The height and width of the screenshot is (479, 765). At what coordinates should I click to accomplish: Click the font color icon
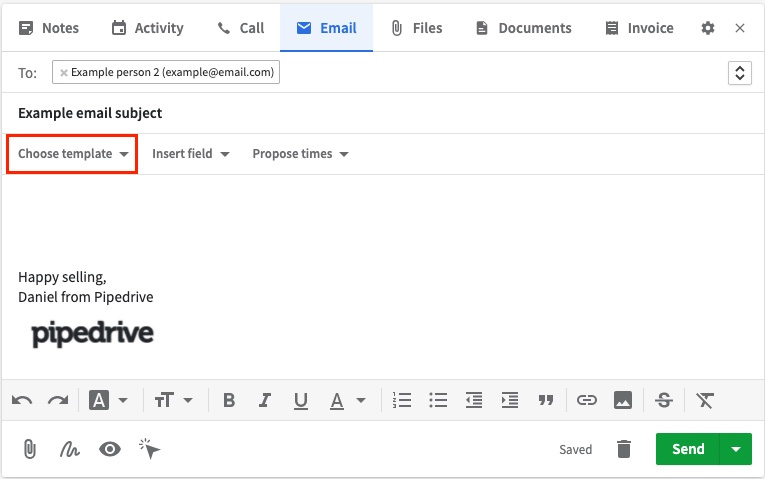click(x=337, y=401)
